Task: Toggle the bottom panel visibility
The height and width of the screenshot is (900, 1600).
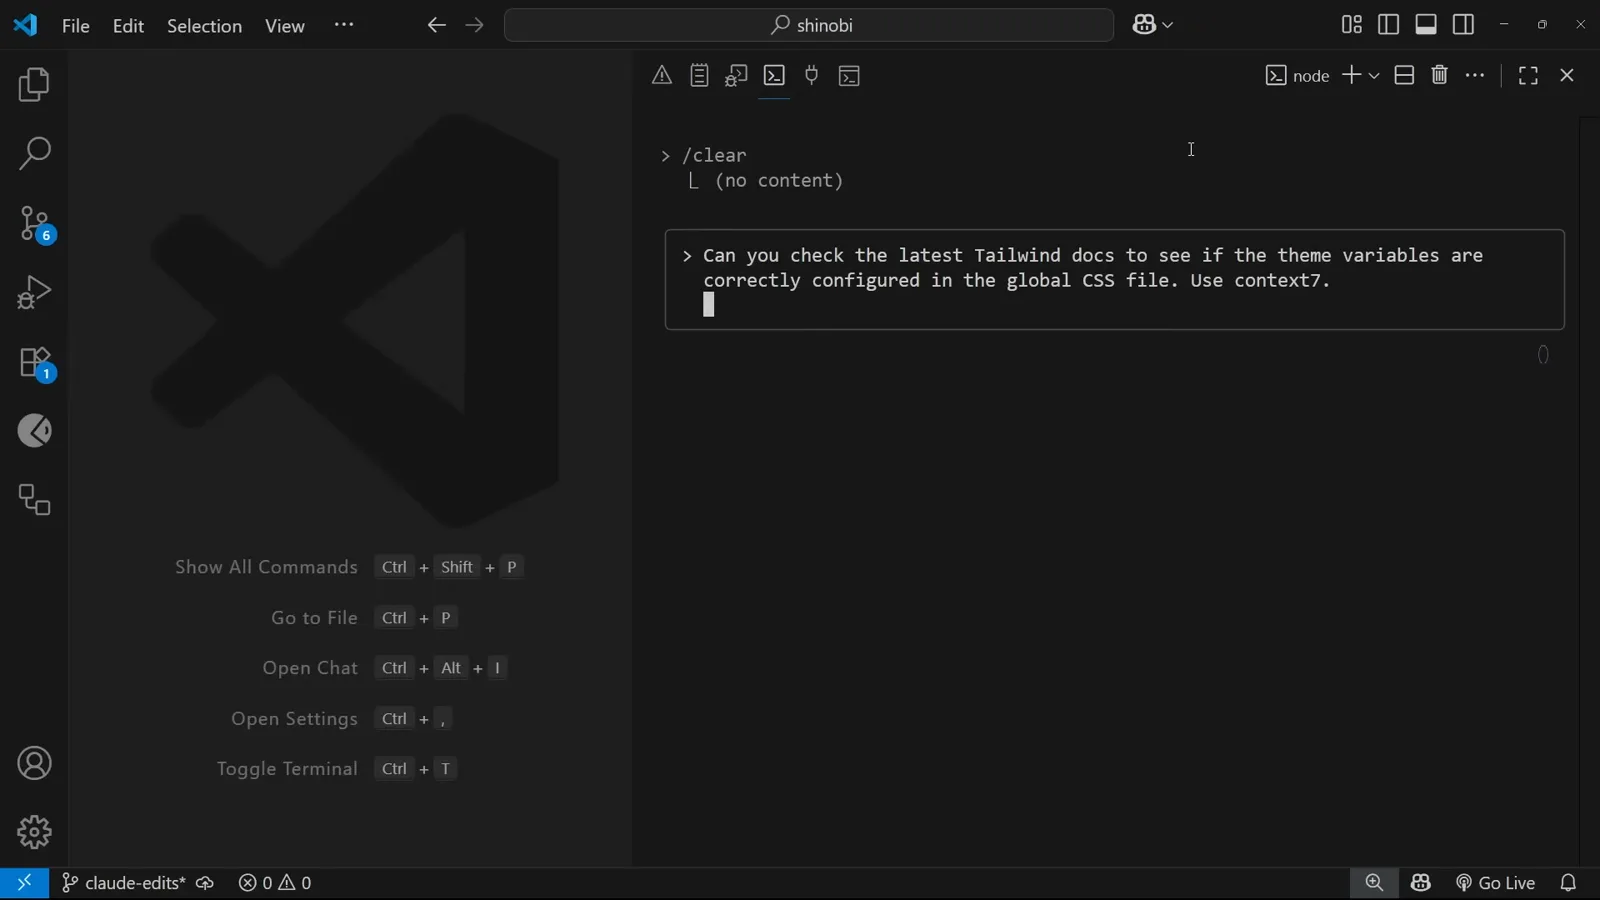Action: tap(1427, 25)
